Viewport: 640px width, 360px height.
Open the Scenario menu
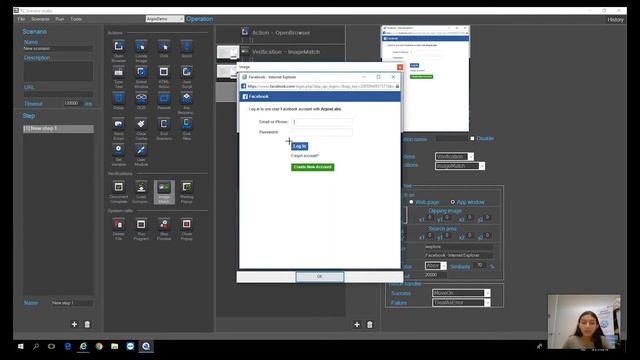click(x=40, y=19)
